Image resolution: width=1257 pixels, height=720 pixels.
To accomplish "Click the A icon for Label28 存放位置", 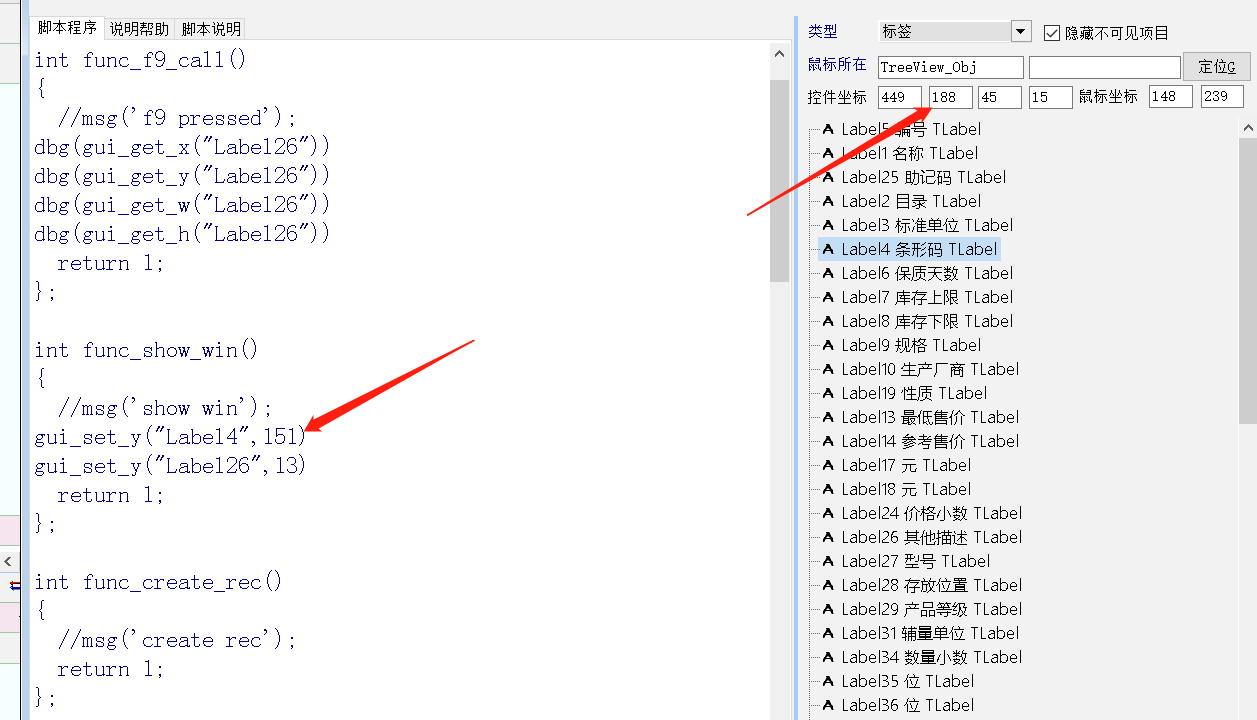I will pos(828,585).
